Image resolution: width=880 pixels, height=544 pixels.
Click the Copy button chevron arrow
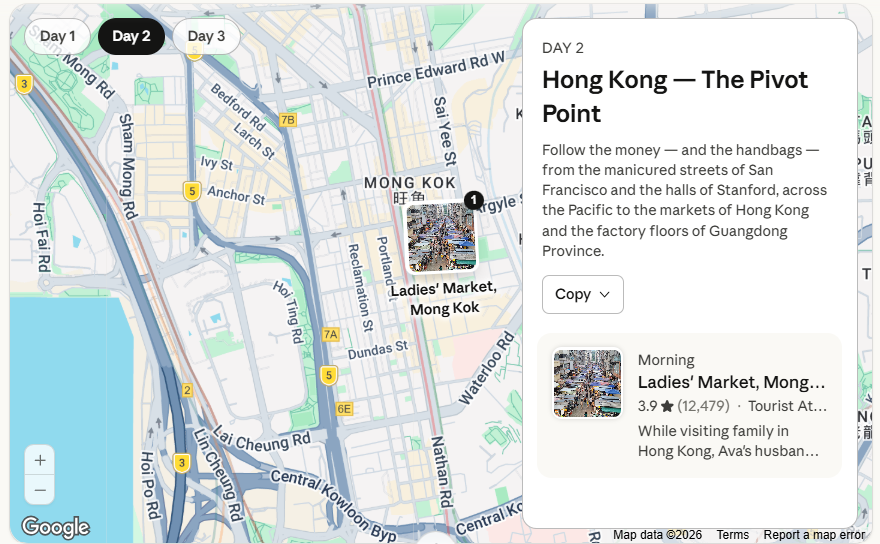point(604,294)
